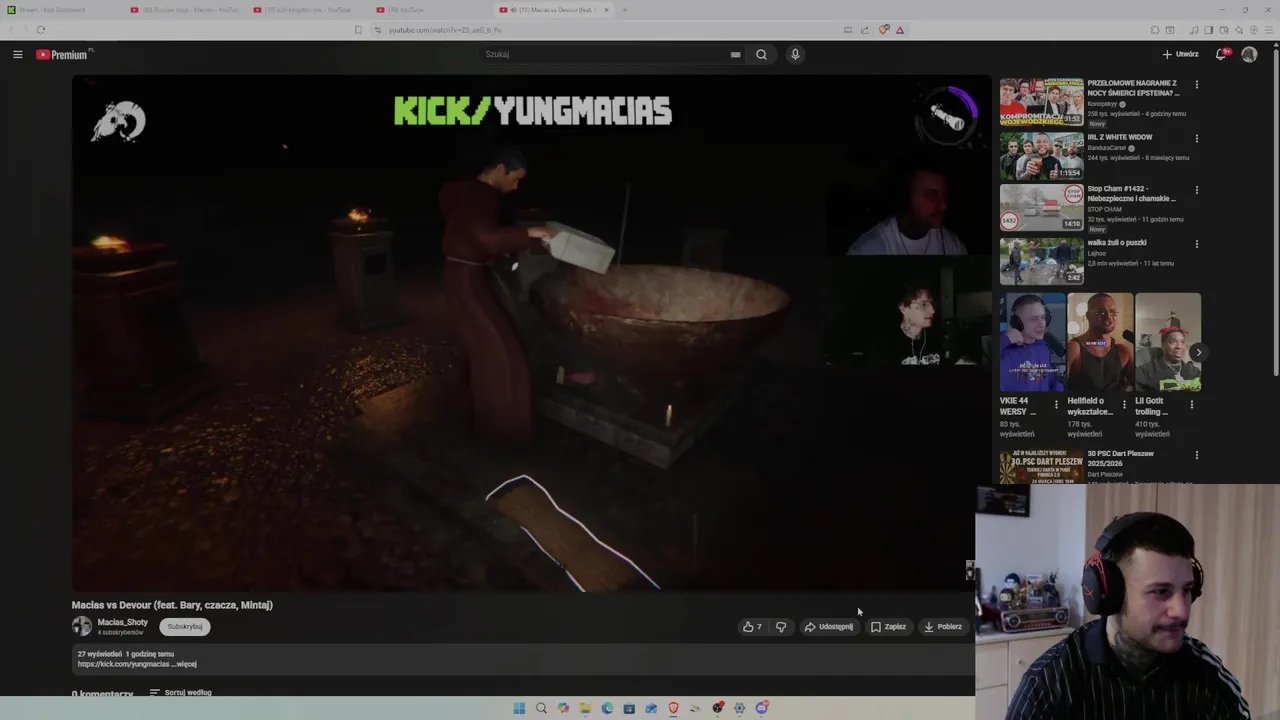Switch to the fourth YouTube tab
The height and width of the screenshot is (720, 1280).
pos(431,10)
